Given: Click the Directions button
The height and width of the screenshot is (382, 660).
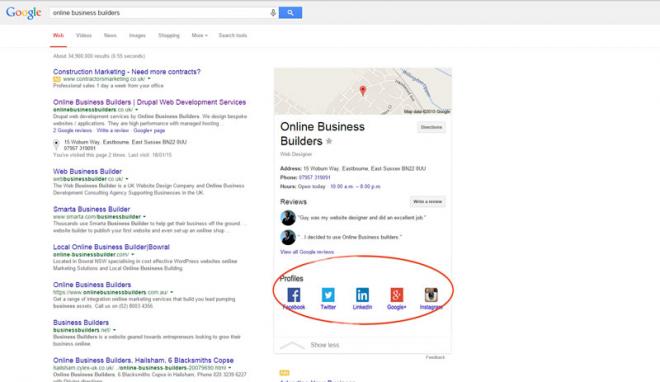Looking at the screenshot, I should click(x=431, y=127).
